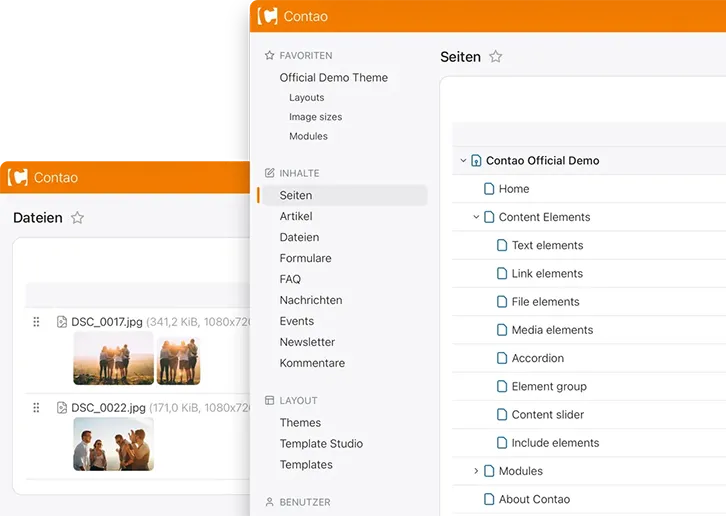Open Dateien in the sidebar menu
726x516 pixels.
pyautogui.click(x=300, y=237)
